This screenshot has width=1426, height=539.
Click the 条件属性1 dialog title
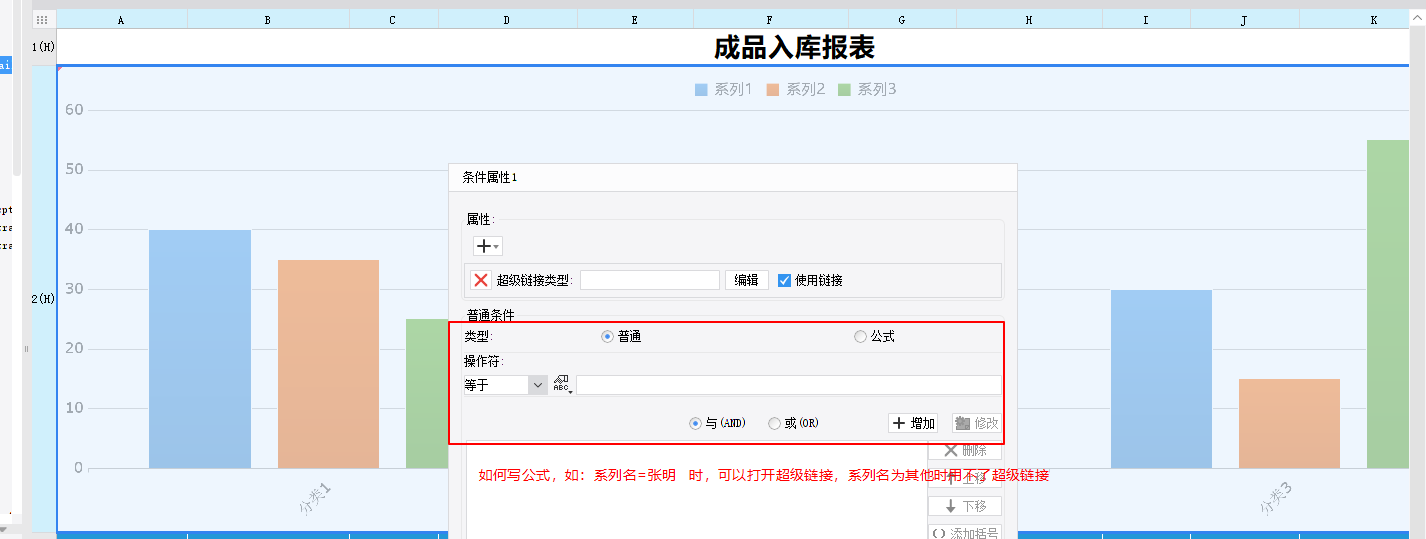490,177
